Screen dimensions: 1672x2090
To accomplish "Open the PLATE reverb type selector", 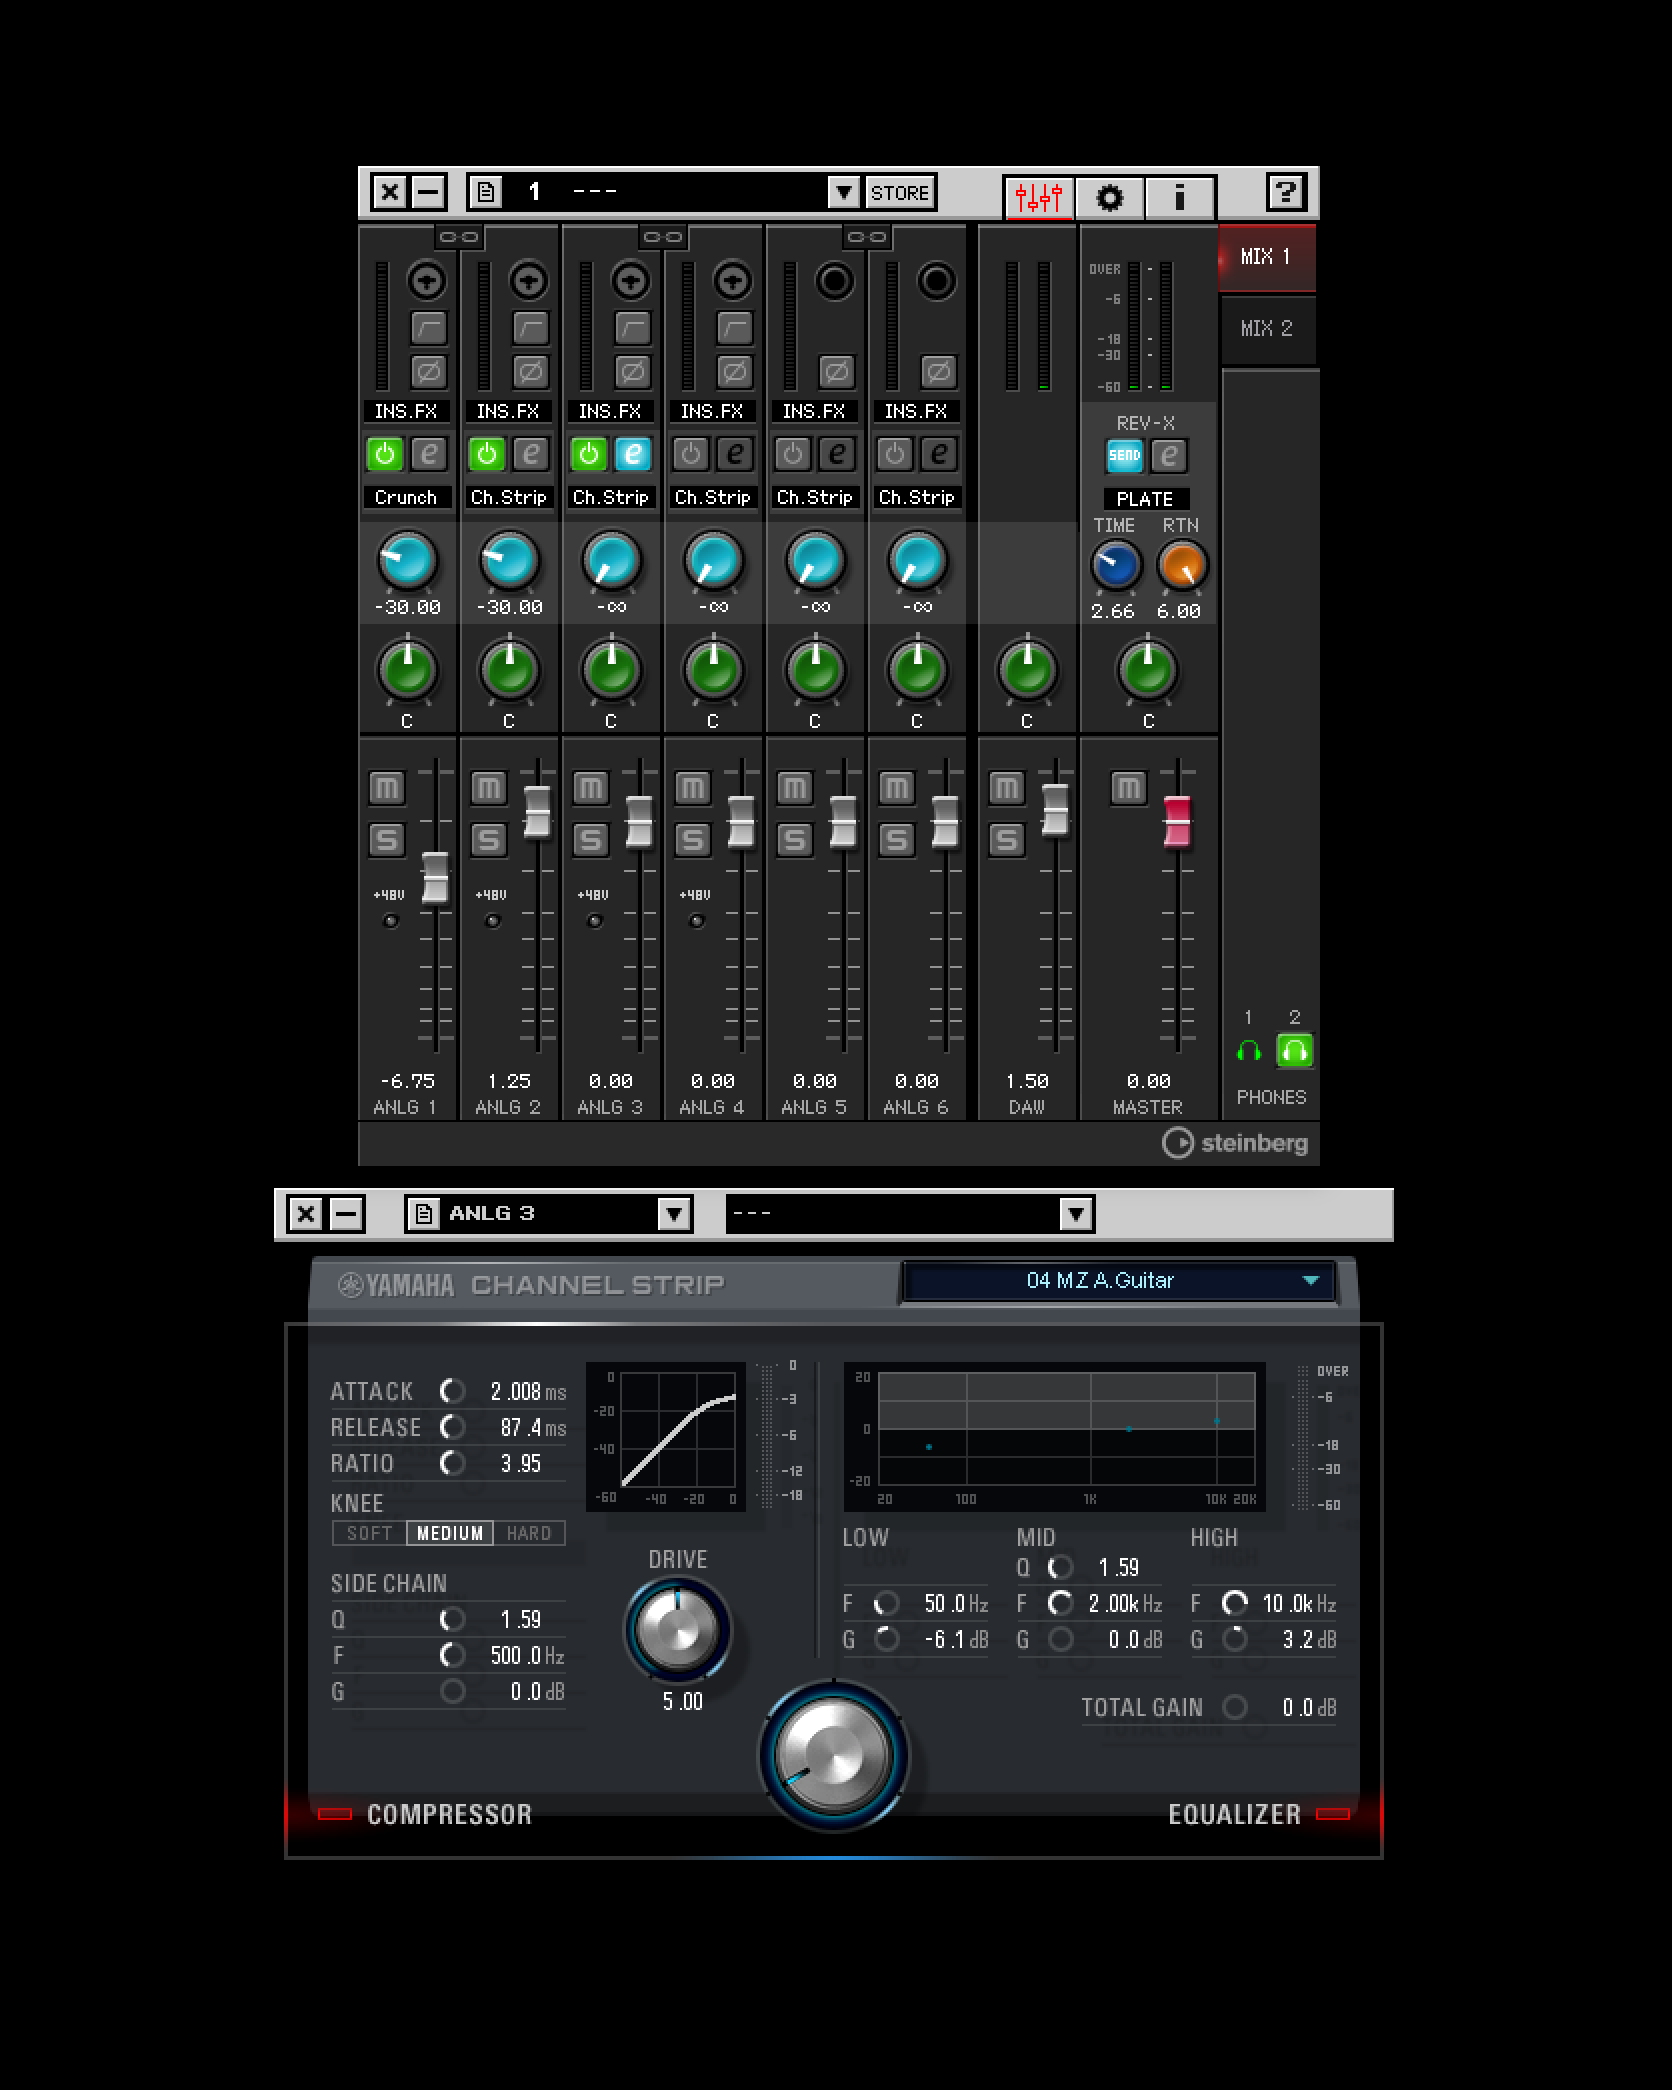I will pos(1146,499).
